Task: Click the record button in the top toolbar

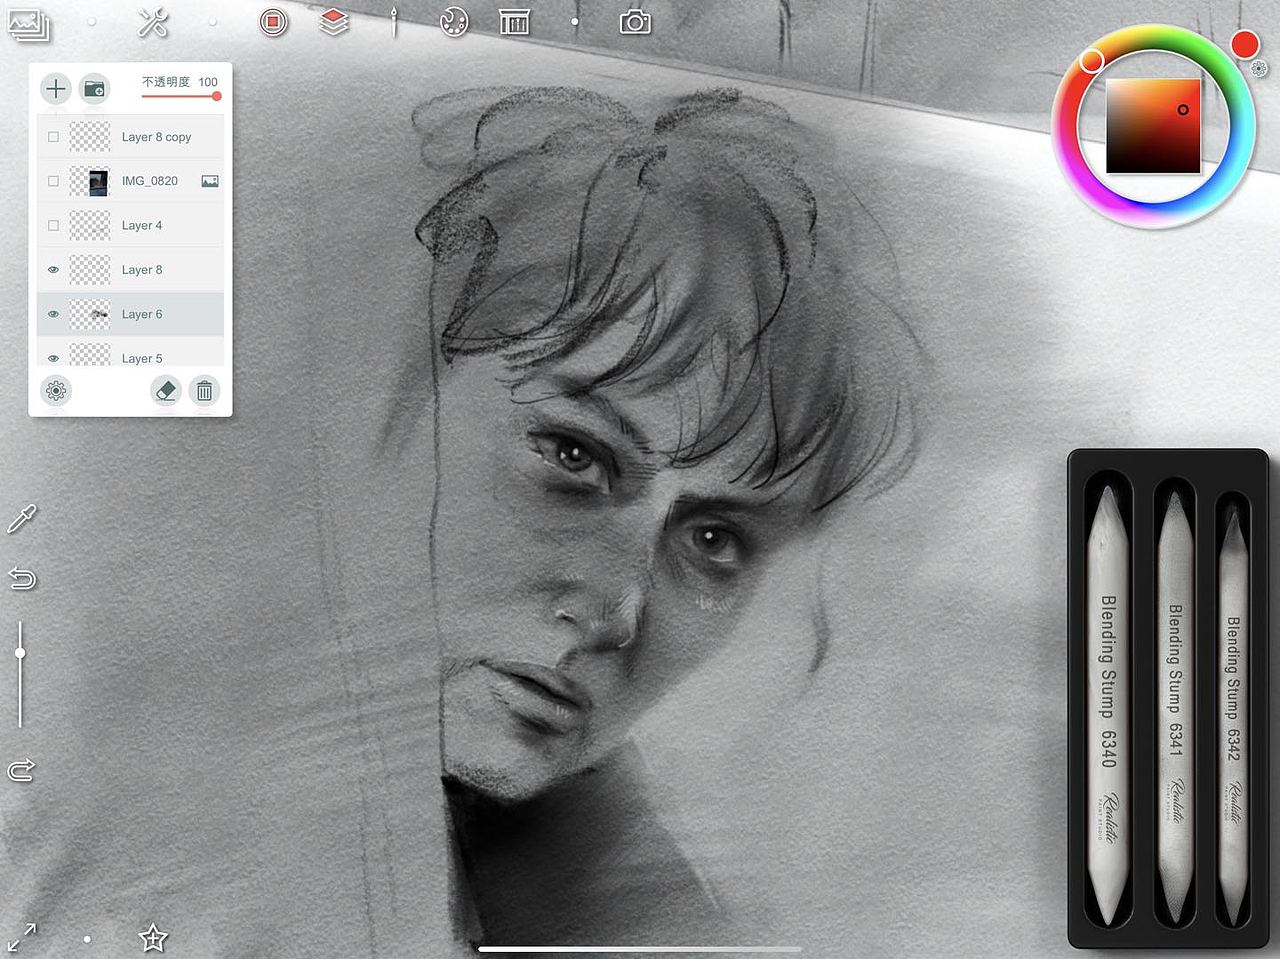Action: tap(273, 20)
